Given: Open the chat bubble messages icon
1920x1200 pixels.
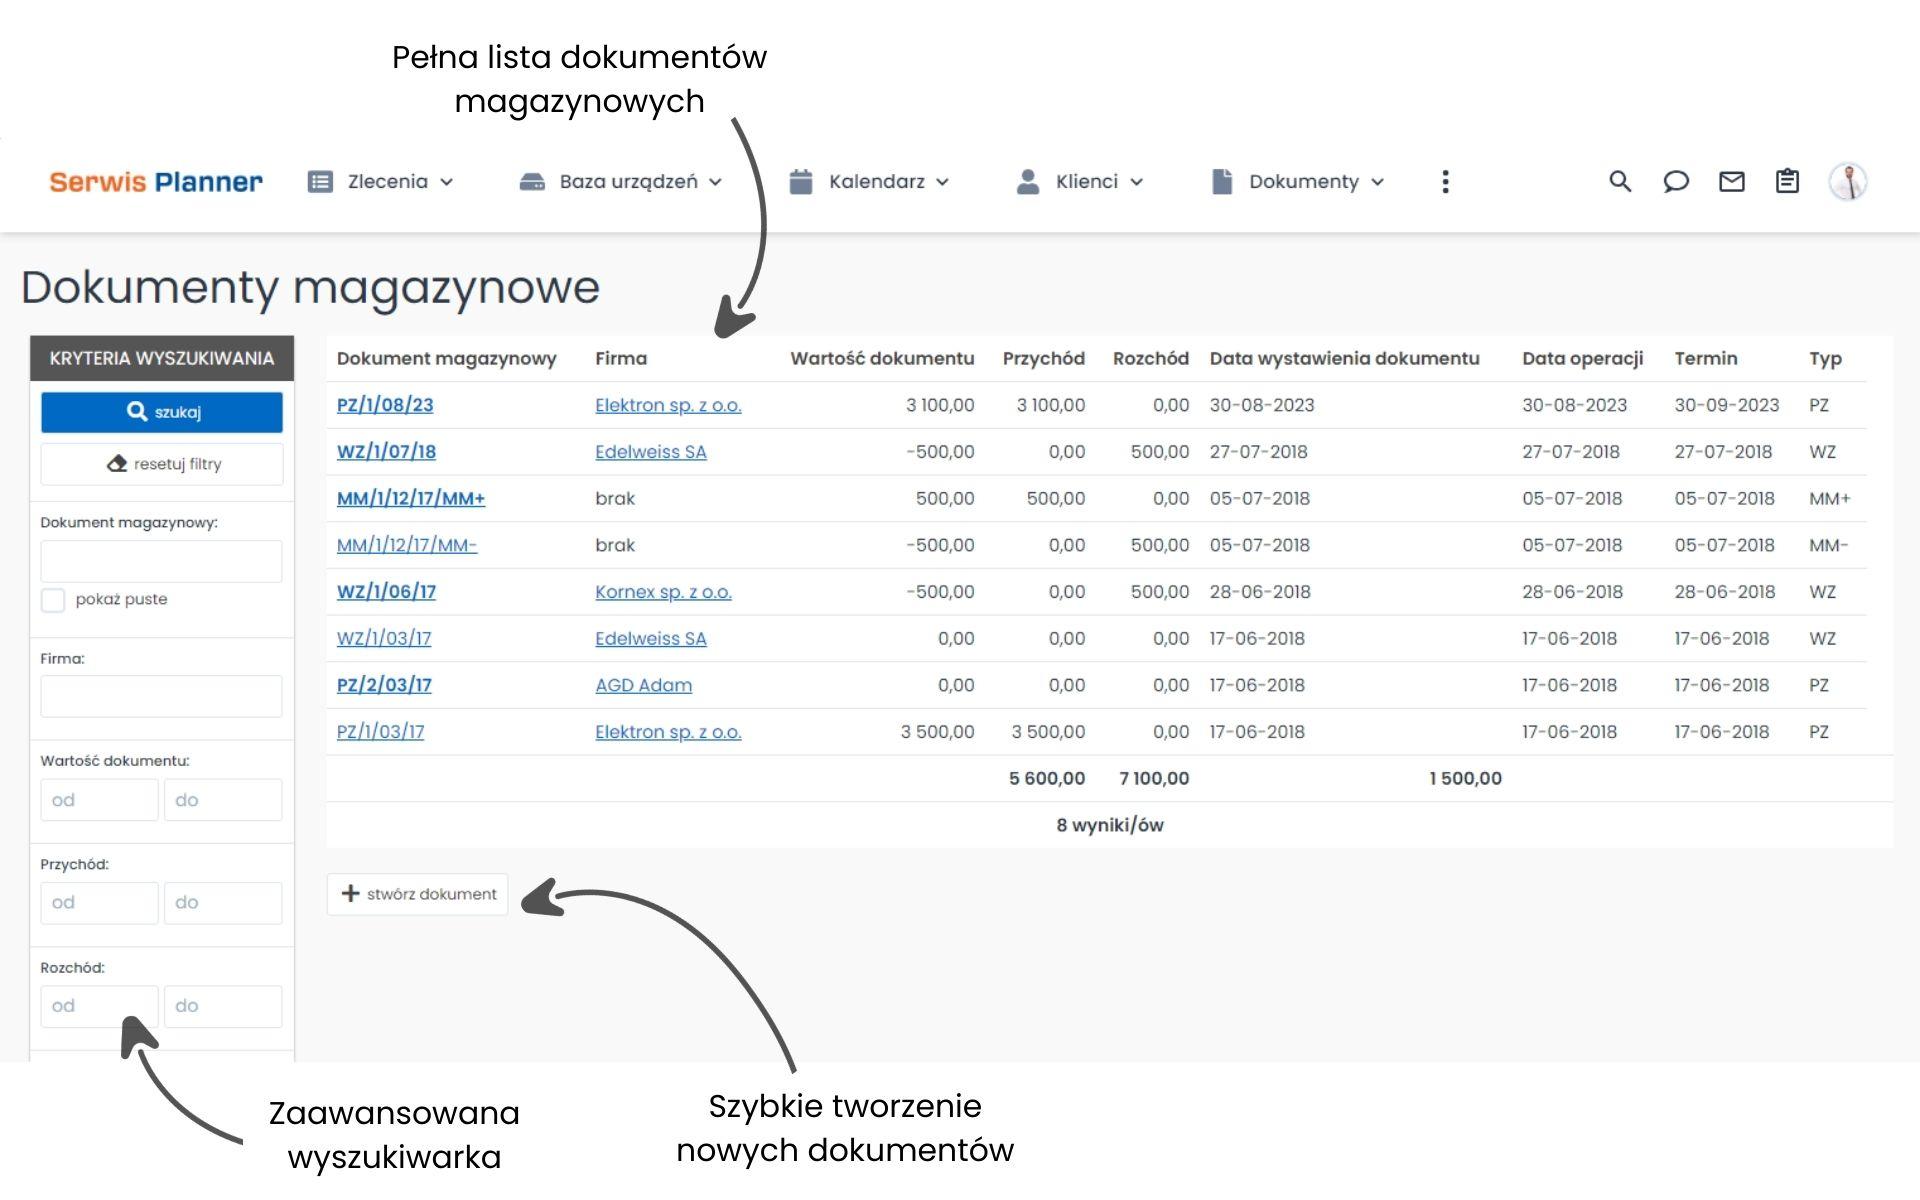Looking at the screenshot, I should [x=1676, y=181].
